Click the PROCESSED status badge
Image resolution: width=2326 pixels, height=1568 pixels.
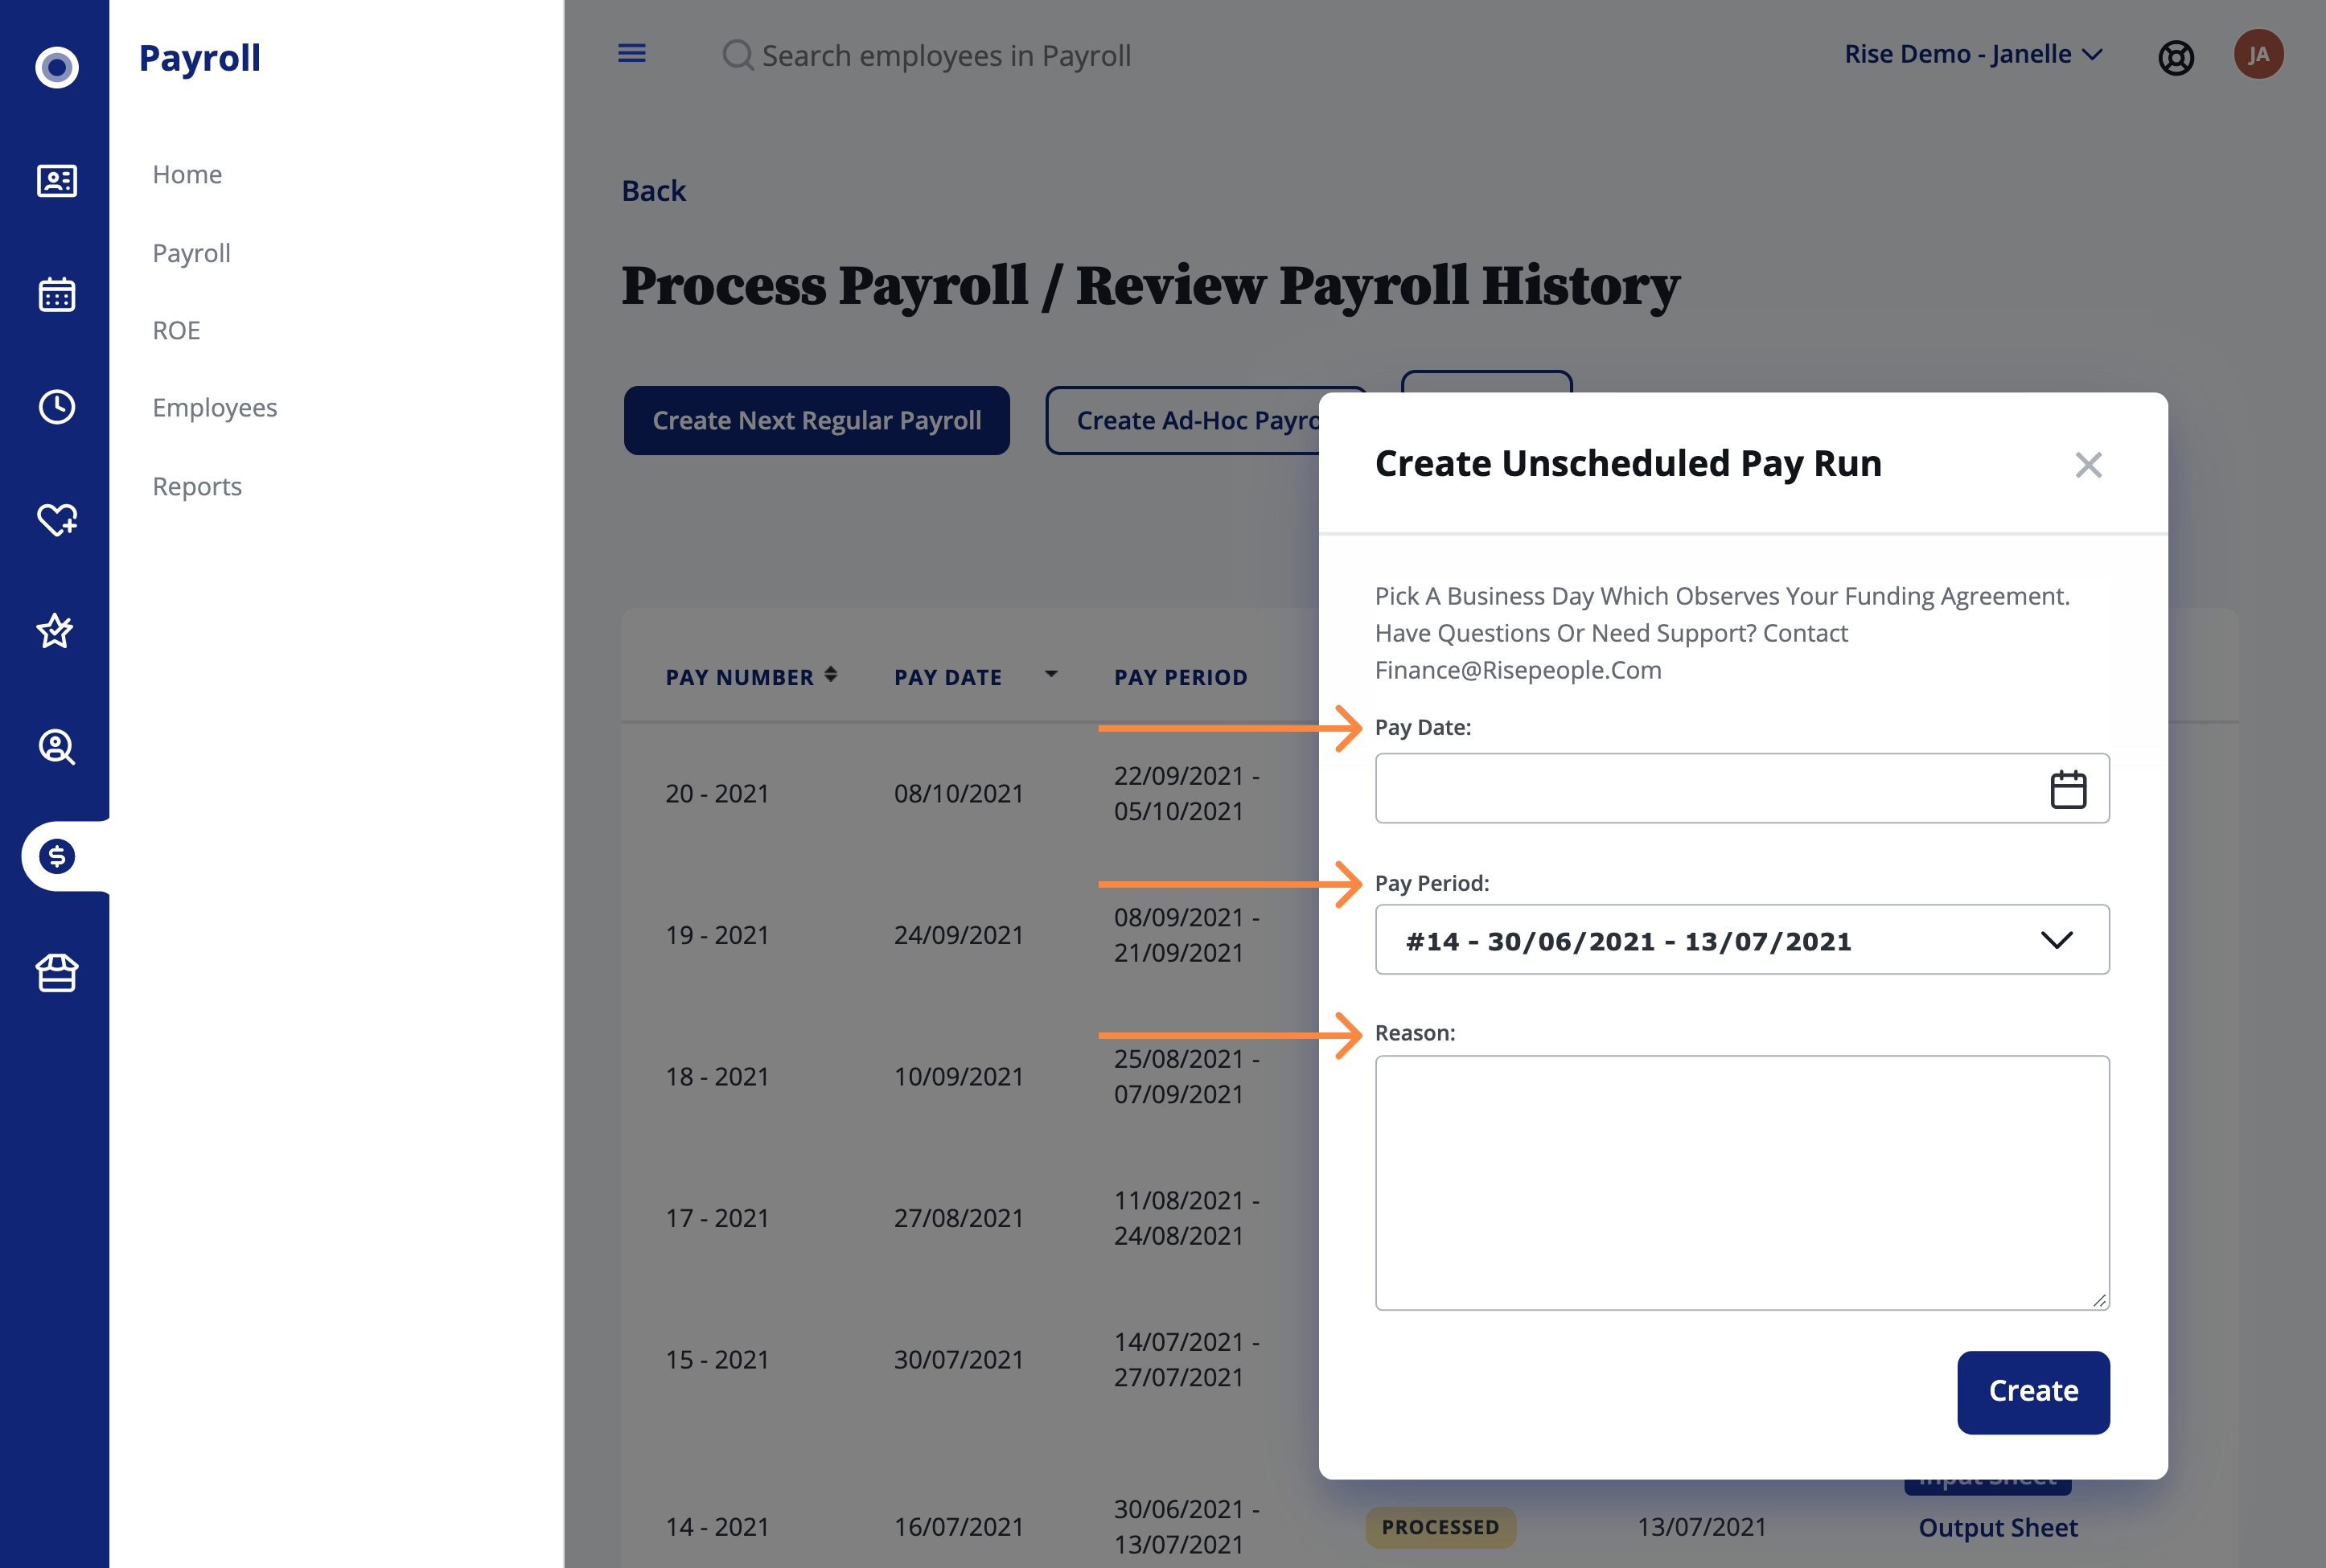pos(1440,1527)
